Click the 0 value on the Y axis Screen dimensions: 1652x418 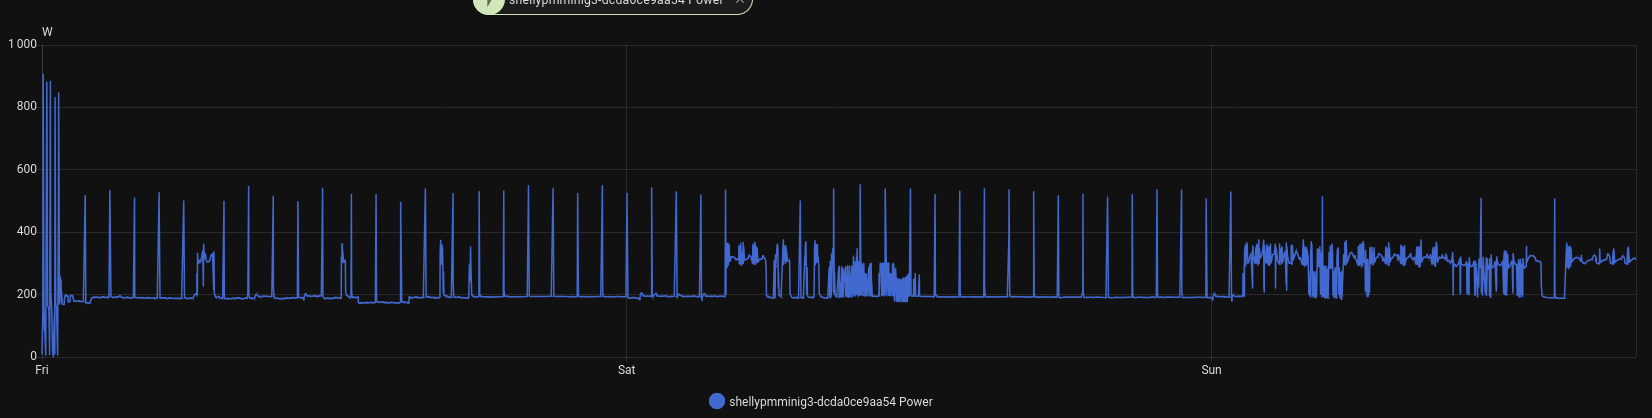(33, 356)
